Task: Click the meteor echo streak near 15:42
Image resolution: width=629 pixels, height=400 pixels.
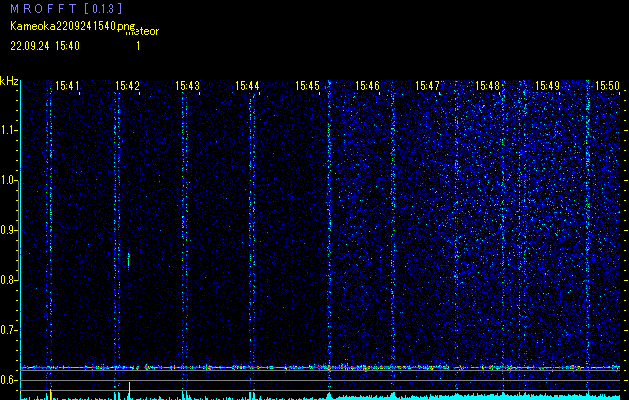Action: (129, 260)
